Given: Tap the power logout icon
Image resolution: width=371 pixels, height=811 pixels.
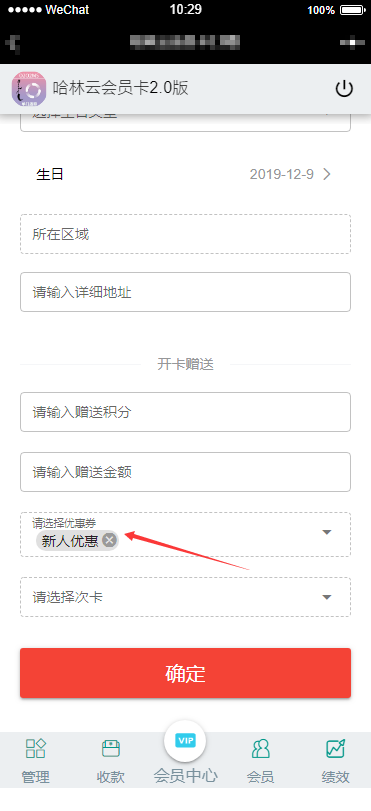Looking at the screenshot, I should point(344,89).
